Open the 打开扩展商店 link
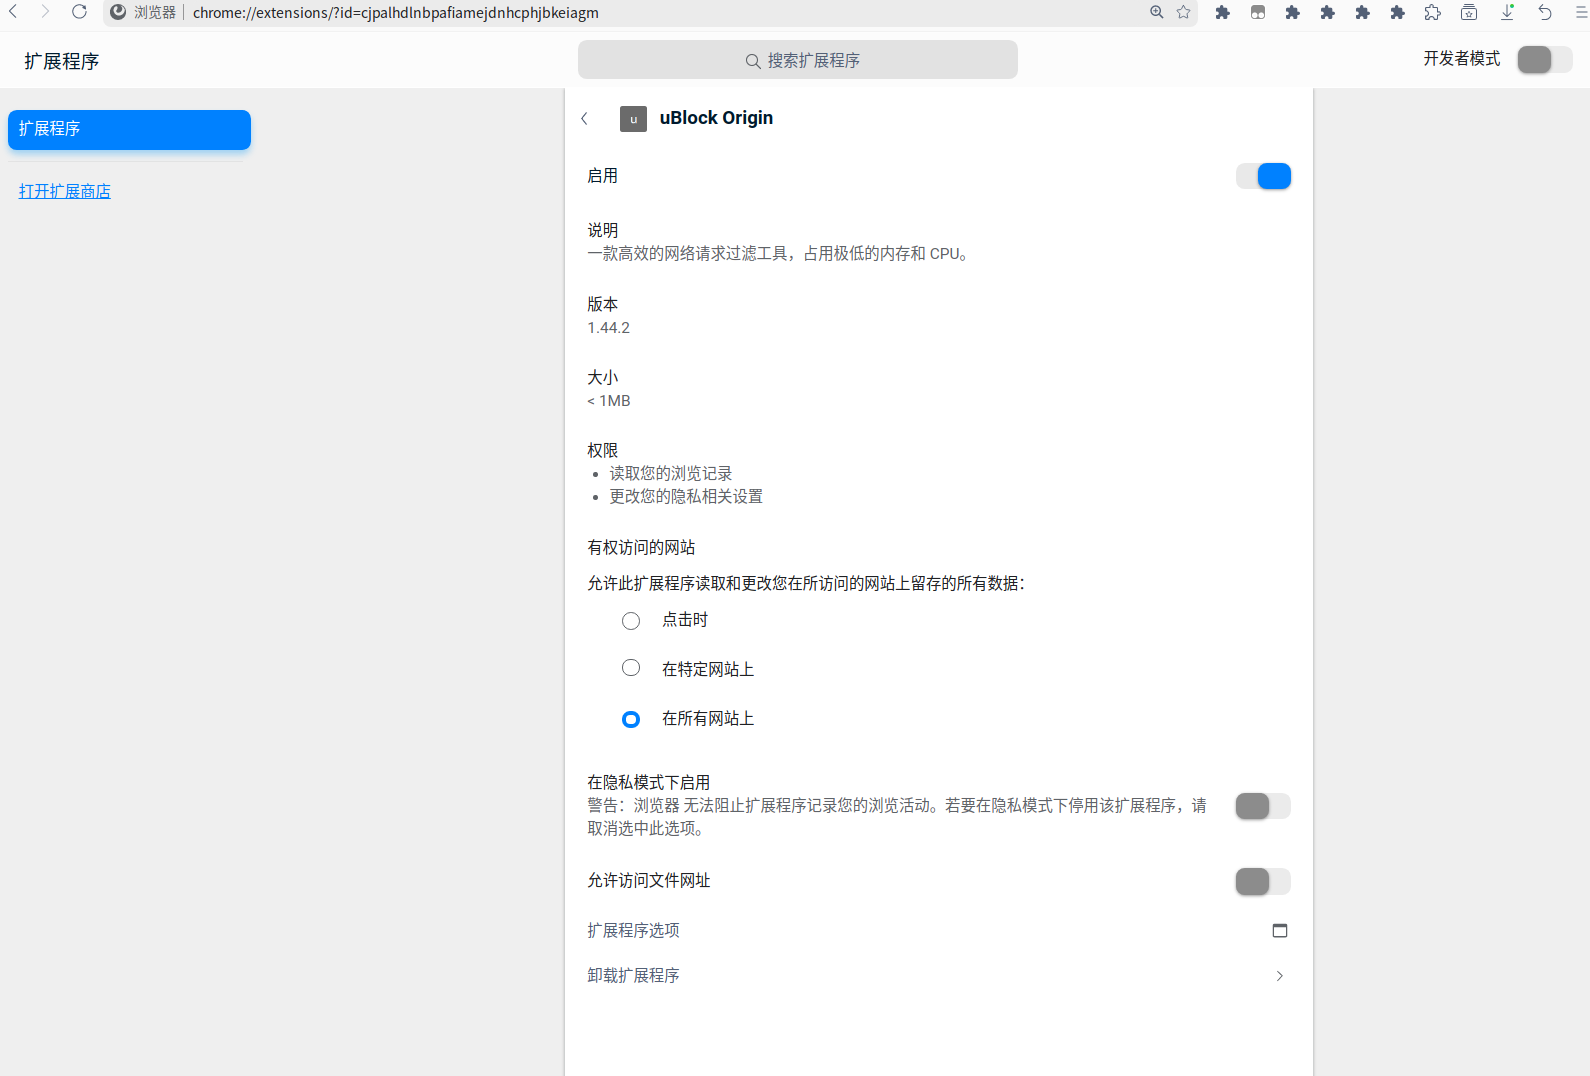Image resolution: width=1590 pixels, height=1076 pixels. (x=65, y=191)
